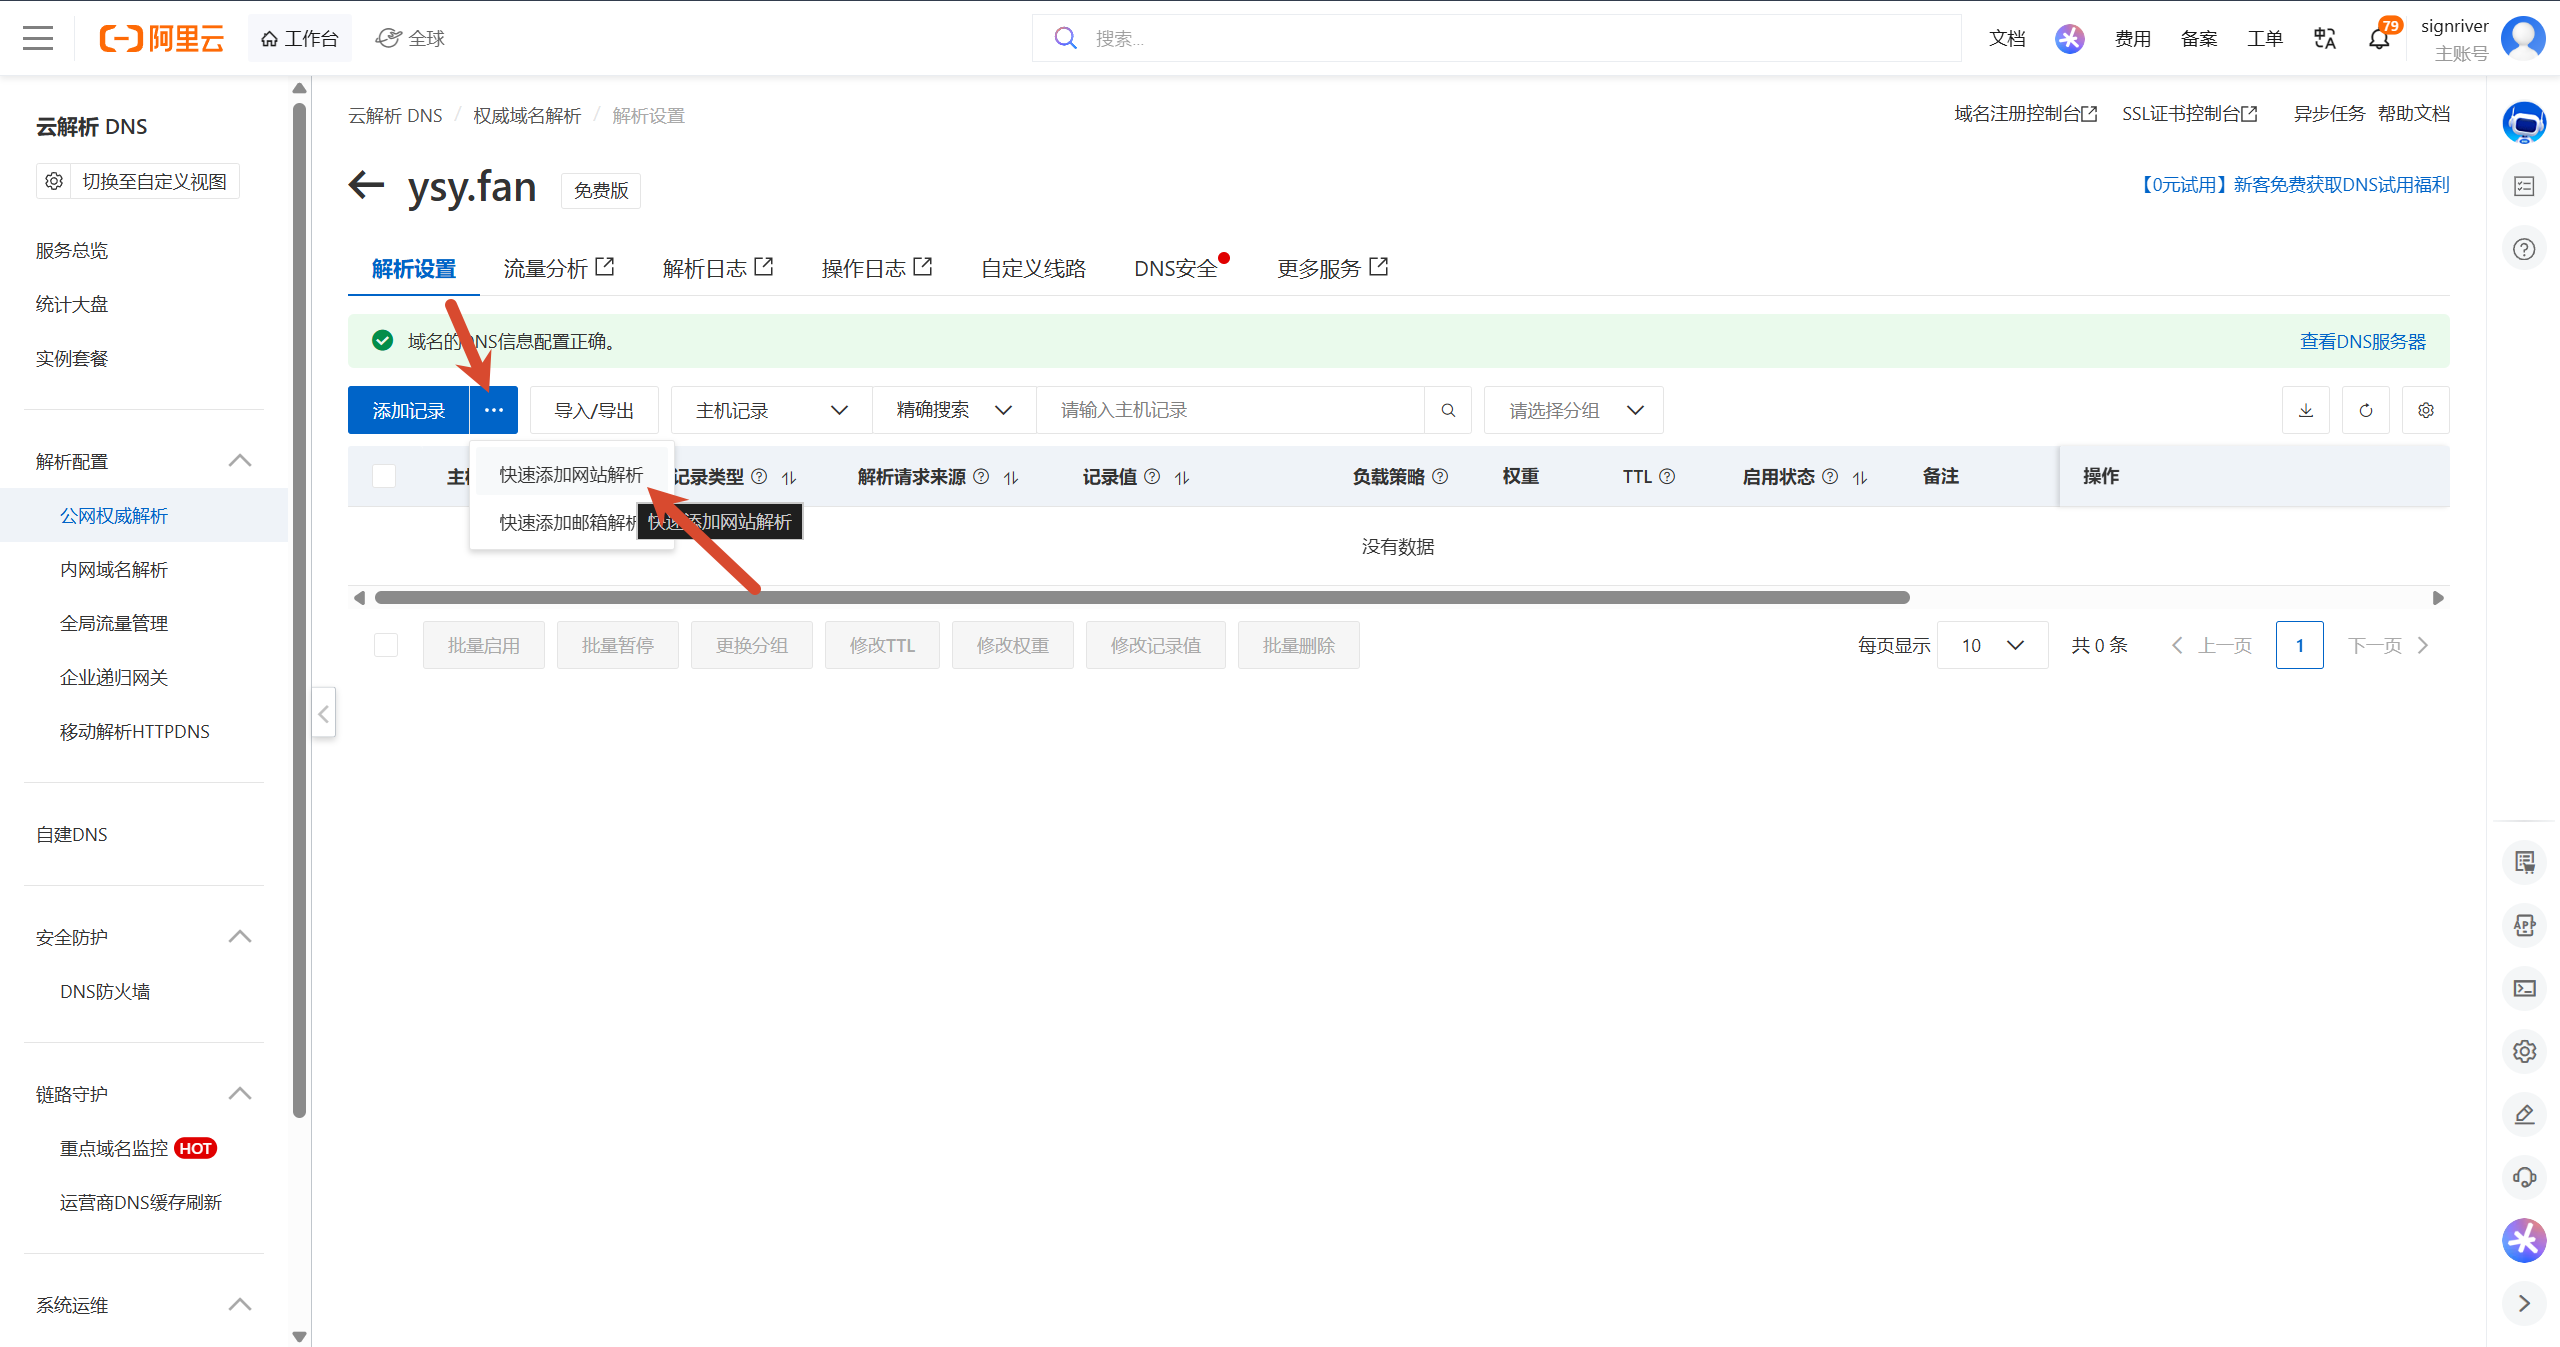Open 查看DNS服务器 link
2560x1347 pixels.
[2362, 341]
